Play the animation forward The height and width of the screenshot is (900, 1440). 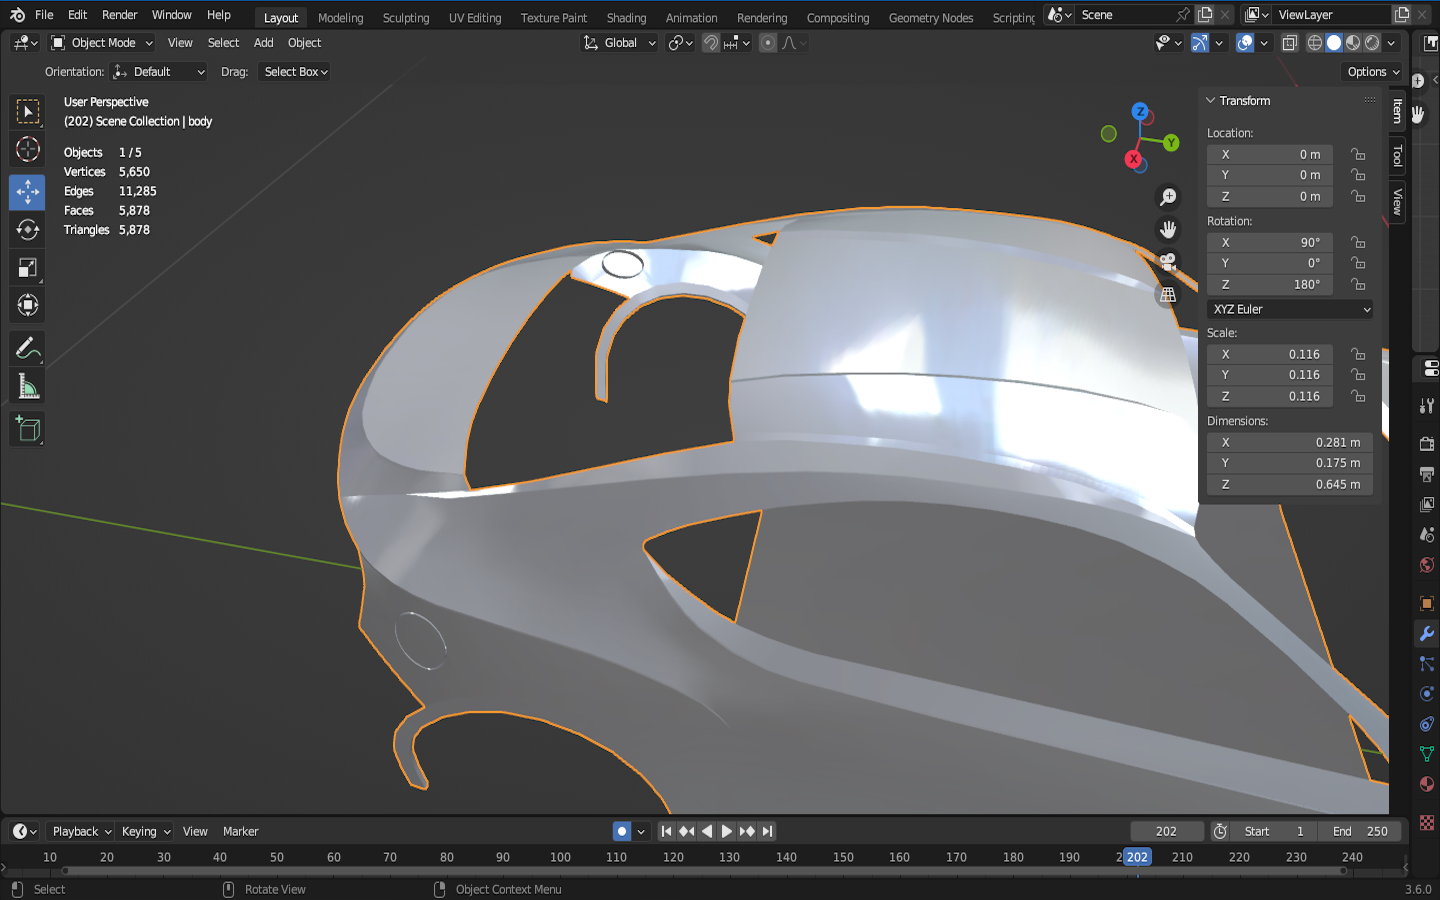(727, 831)
